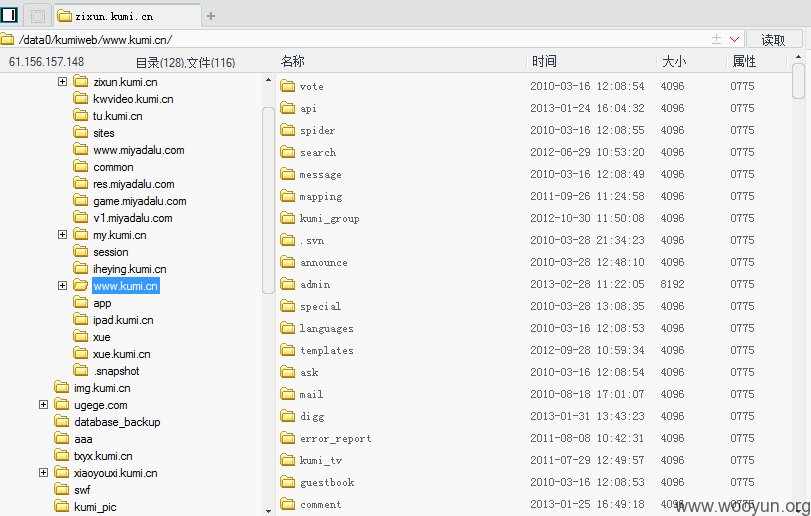Click the sidebar panel toggle icon
Viewport: 811px width, 516px height.
click(9, 16)
